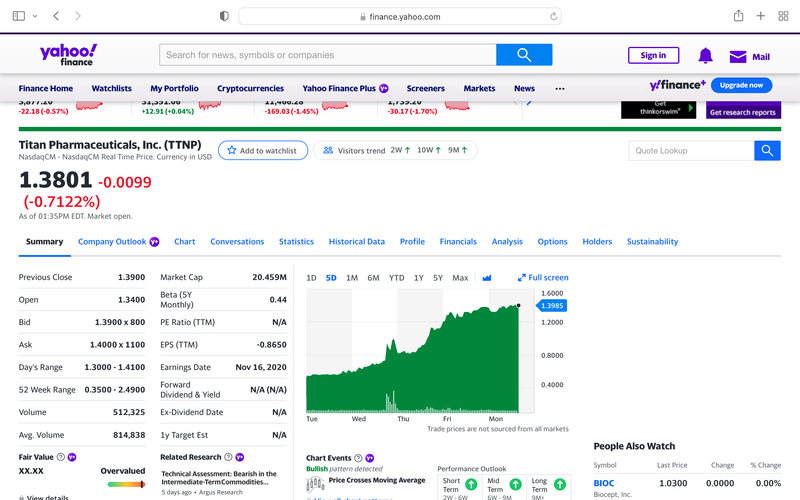
Task: Select the 1M chart range
Action: (x=352, y=278)
